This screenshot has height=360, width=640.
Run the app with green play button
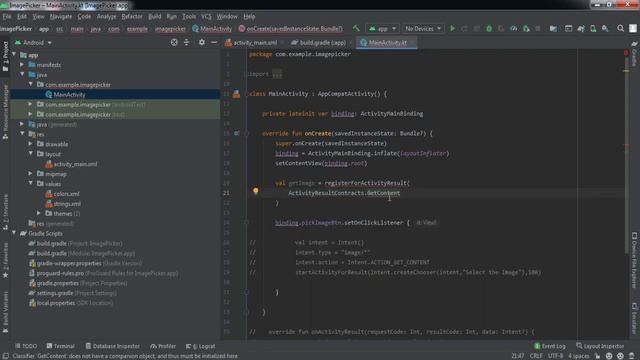452,29
